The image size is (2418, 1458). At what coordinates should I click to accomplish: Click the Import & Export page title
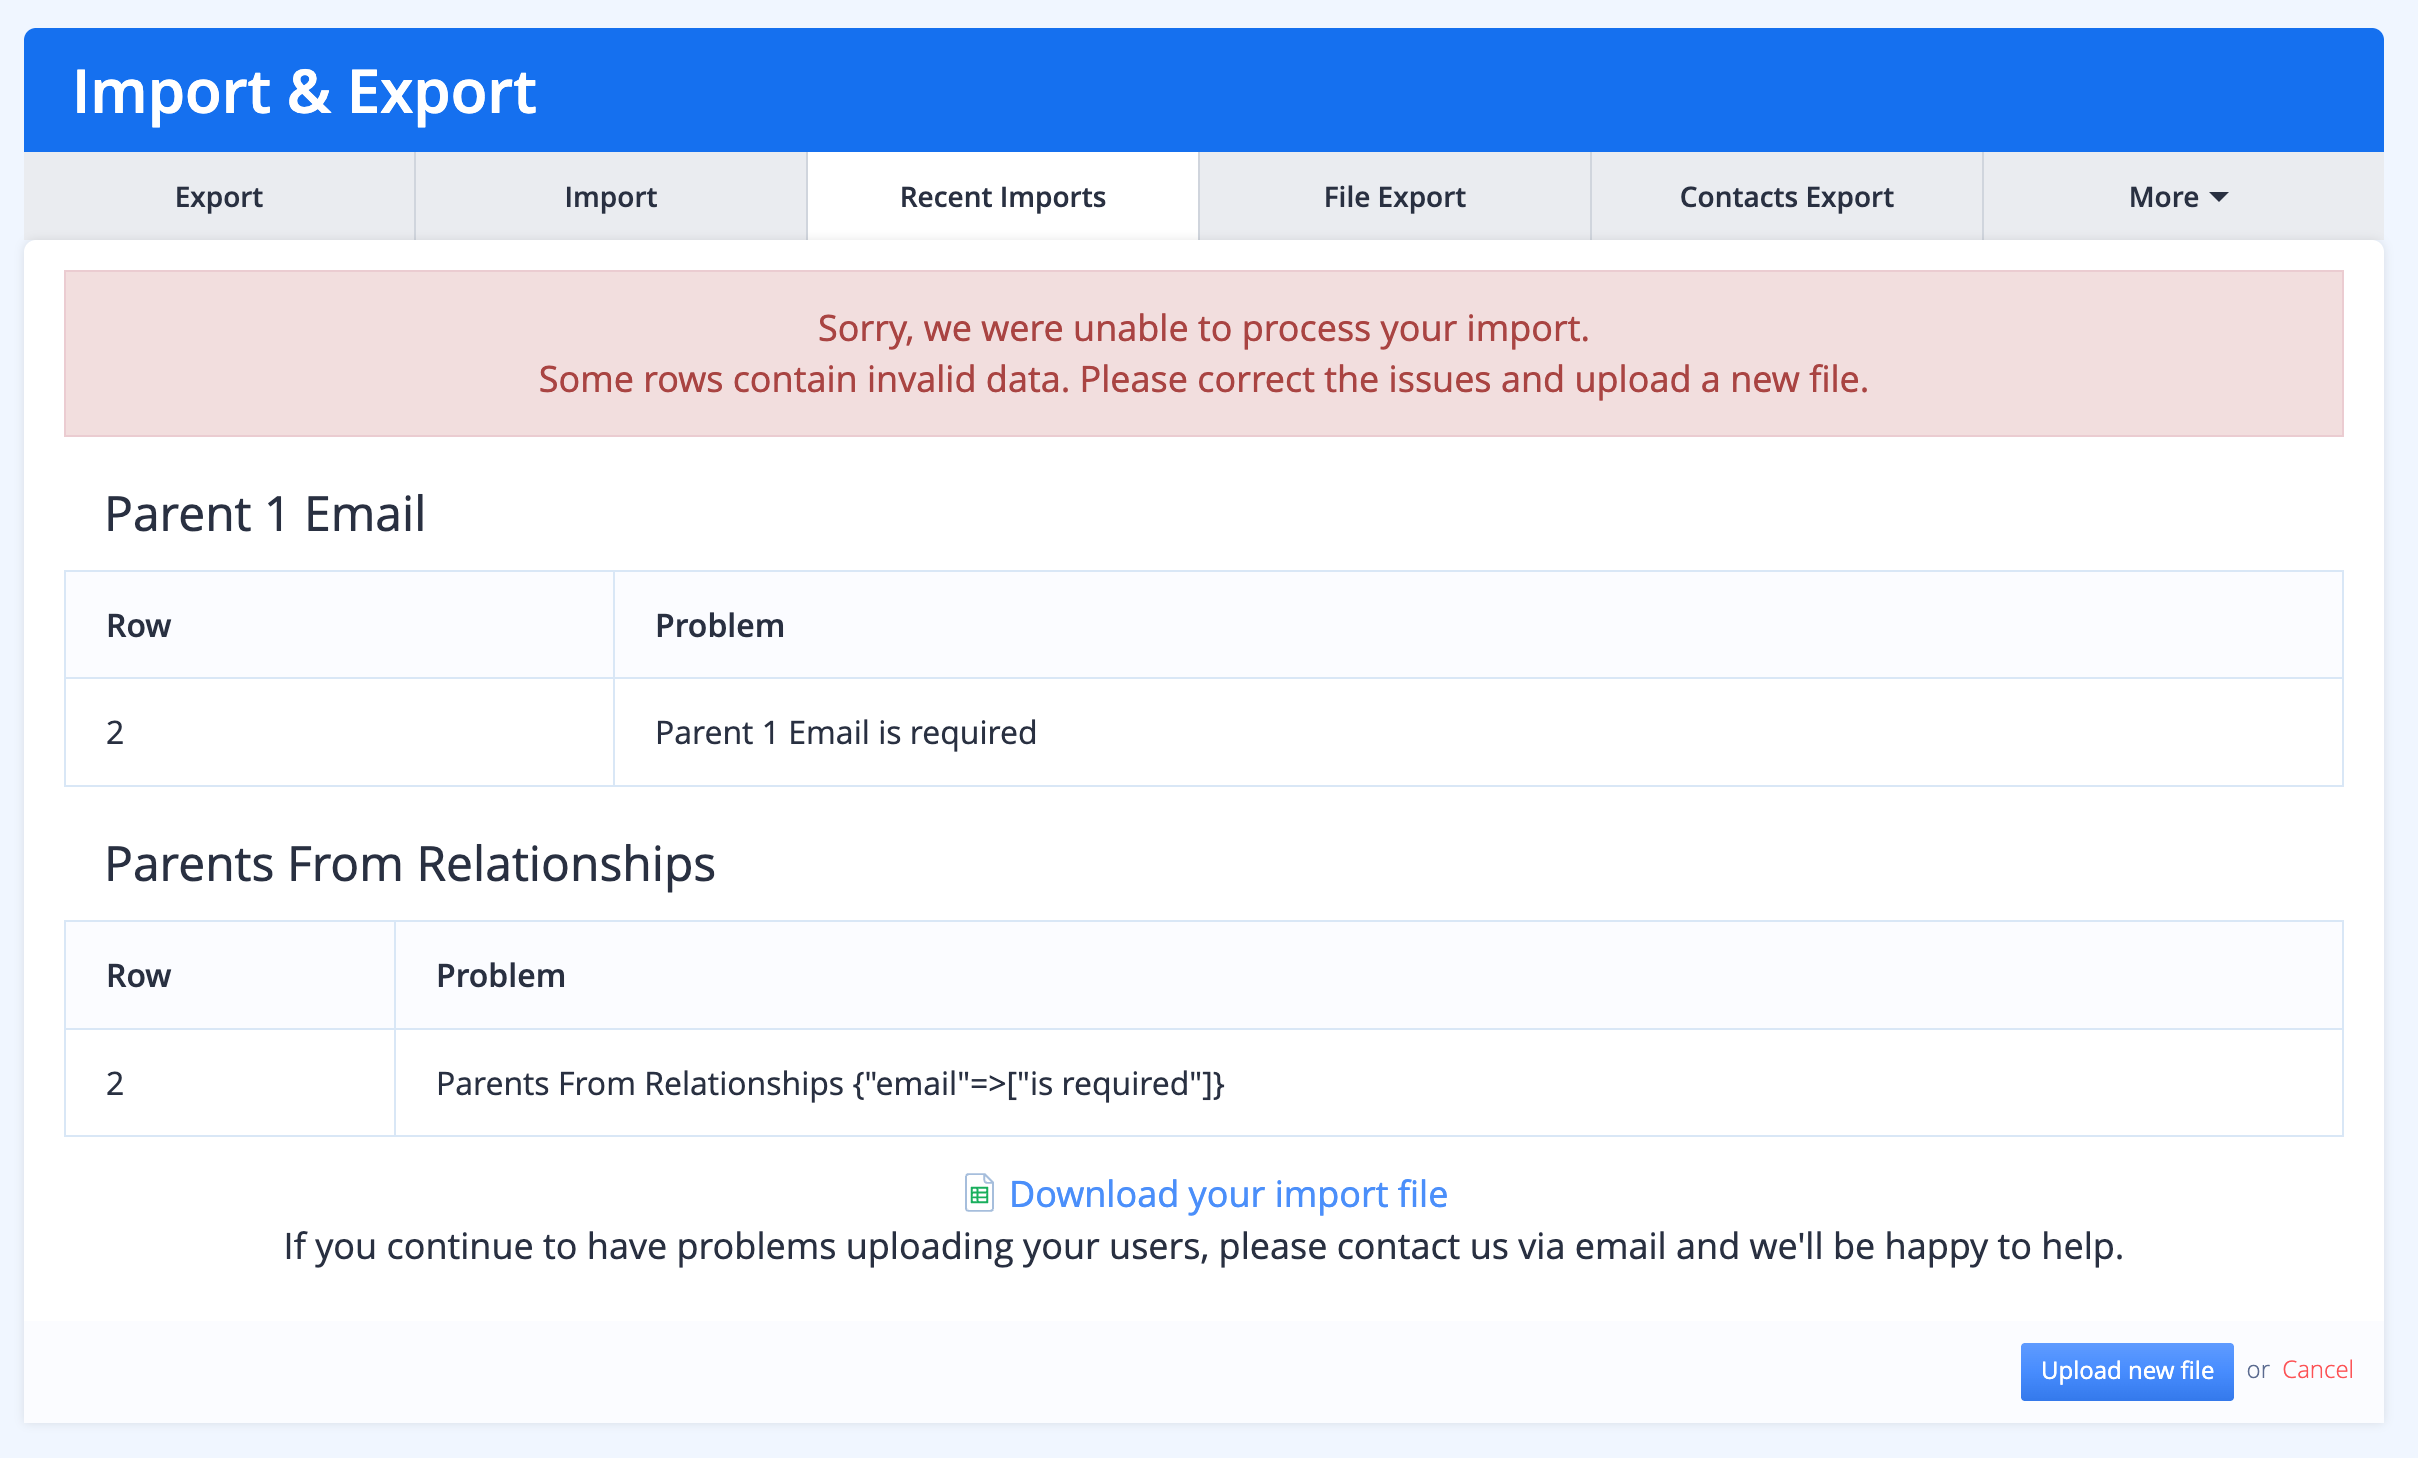click(x=304, y=92)
